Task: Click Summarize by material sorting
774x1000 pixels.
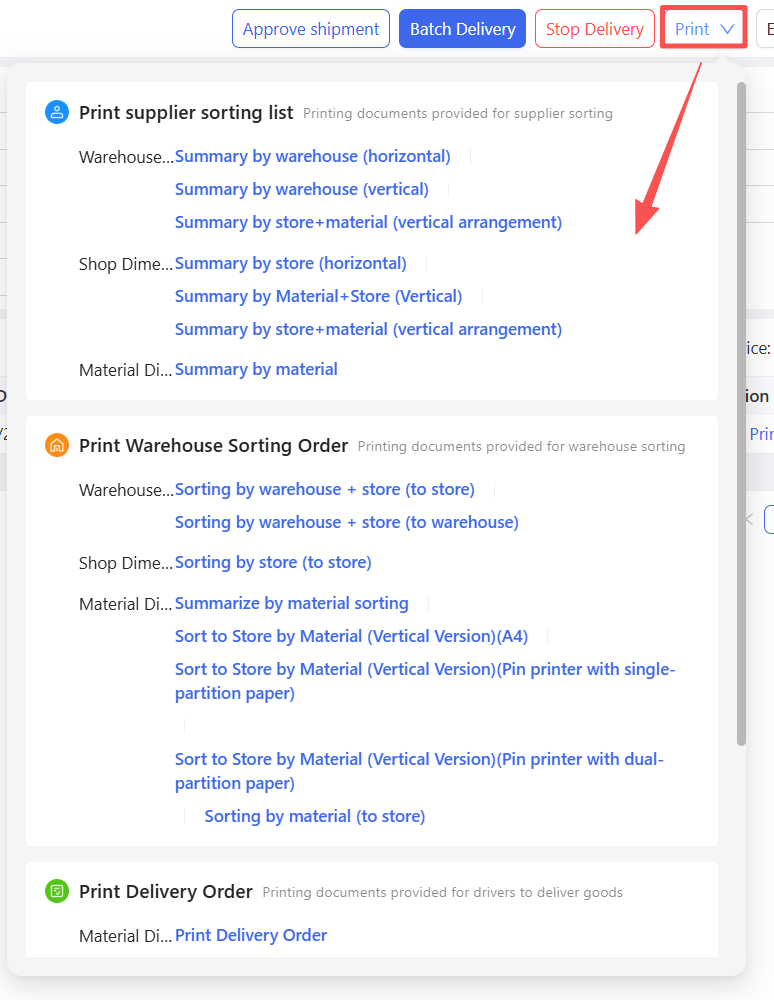Action: 291,603
